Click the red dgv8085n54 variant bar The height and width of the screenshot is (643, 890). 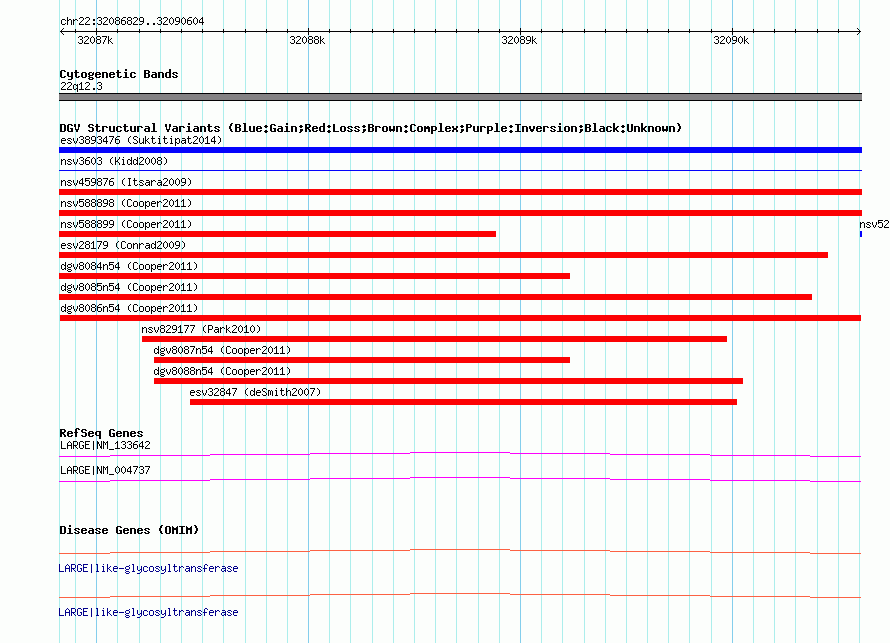tap(435, 297)
